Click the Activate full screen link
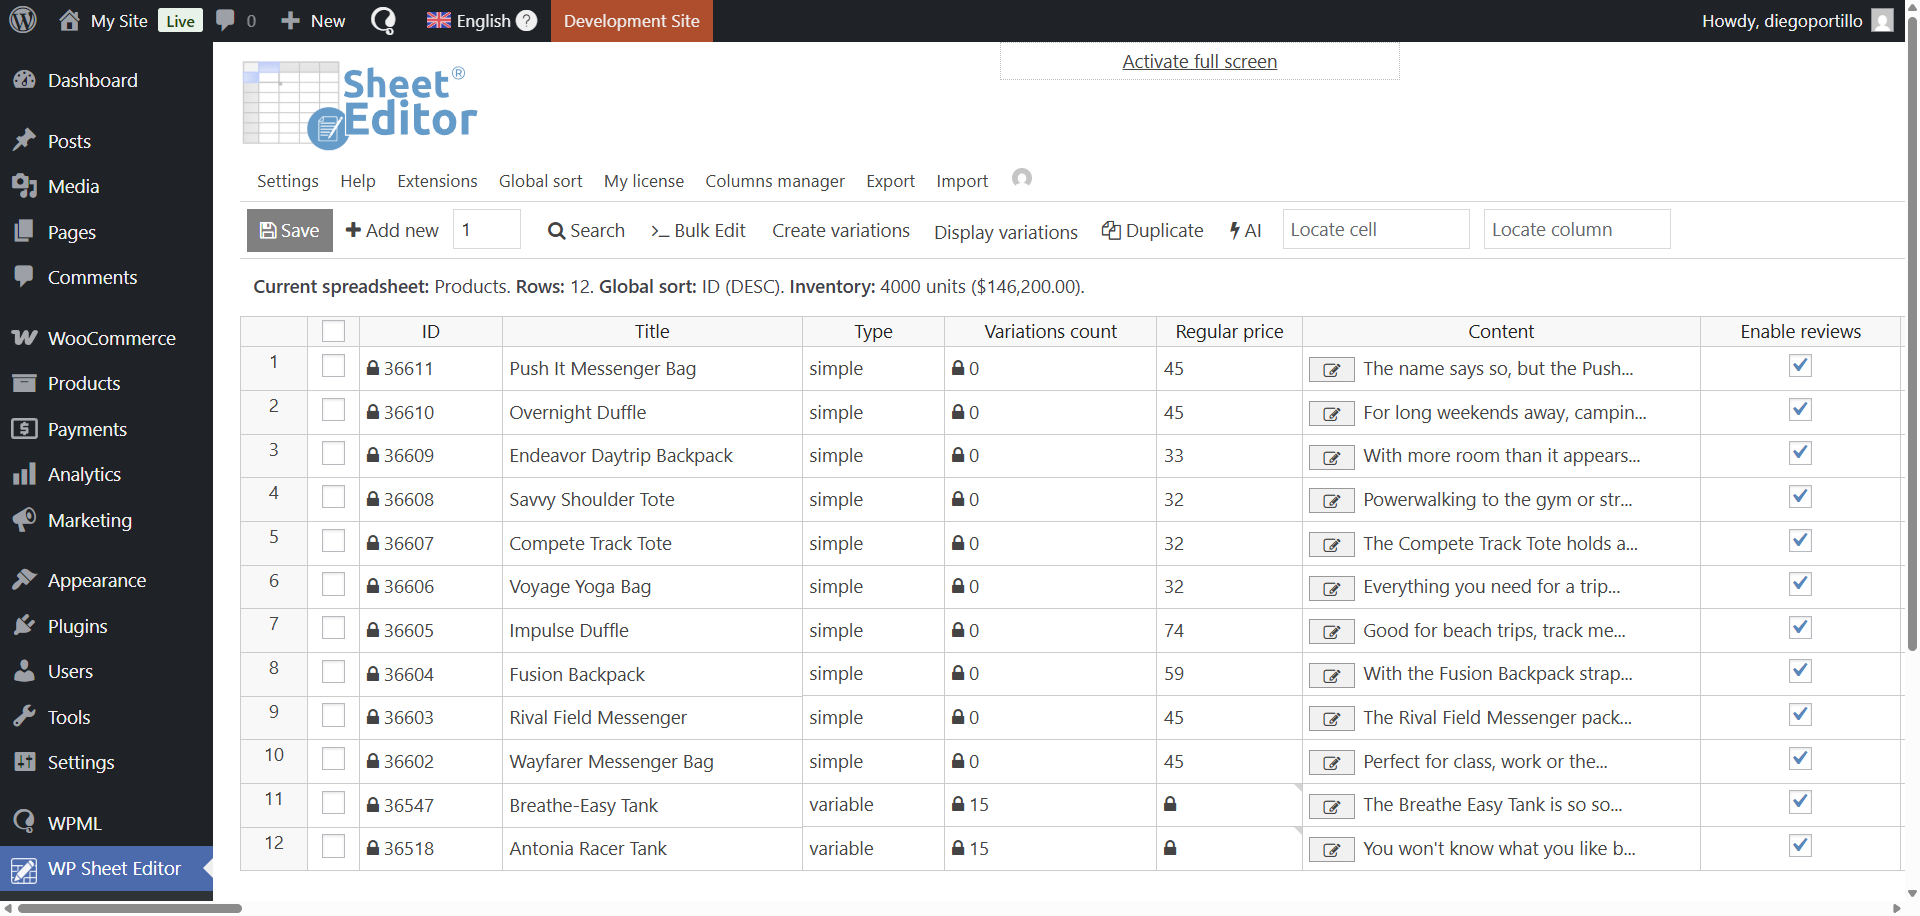Viewport: 1920px width, 916px height. click(x=1199, y=62)
